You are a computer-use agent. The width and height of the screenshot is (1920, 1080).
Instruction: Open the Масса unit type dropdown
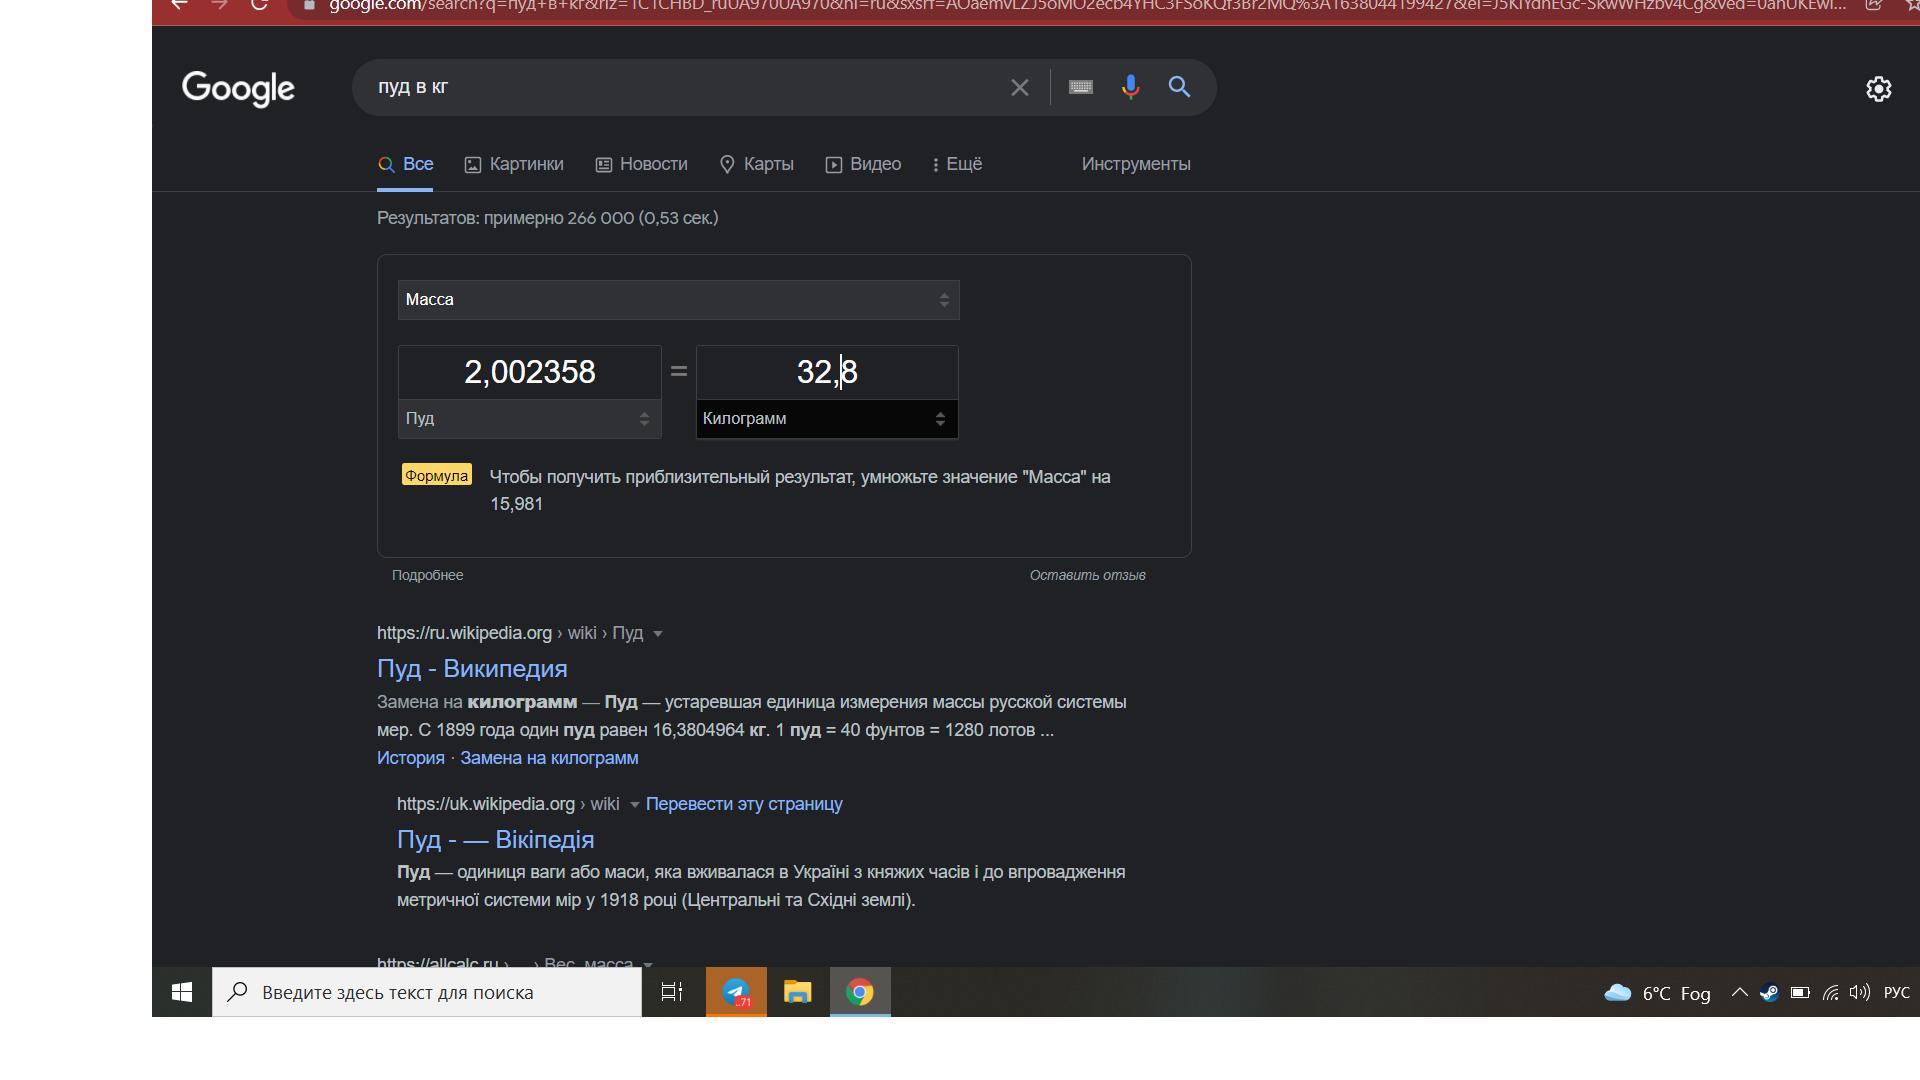pos(678,300)
